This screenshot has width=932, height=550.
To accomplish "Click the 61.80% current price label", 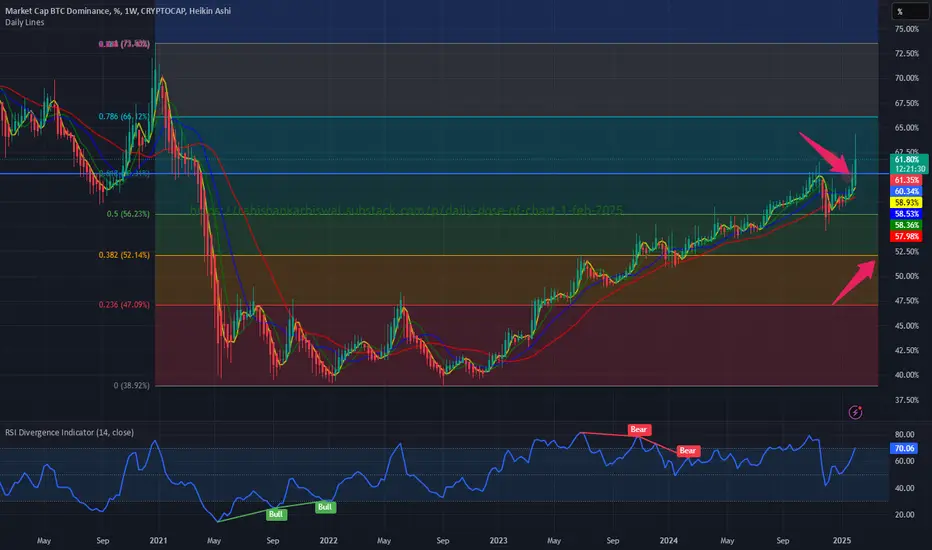I will [x=907, y=159].
